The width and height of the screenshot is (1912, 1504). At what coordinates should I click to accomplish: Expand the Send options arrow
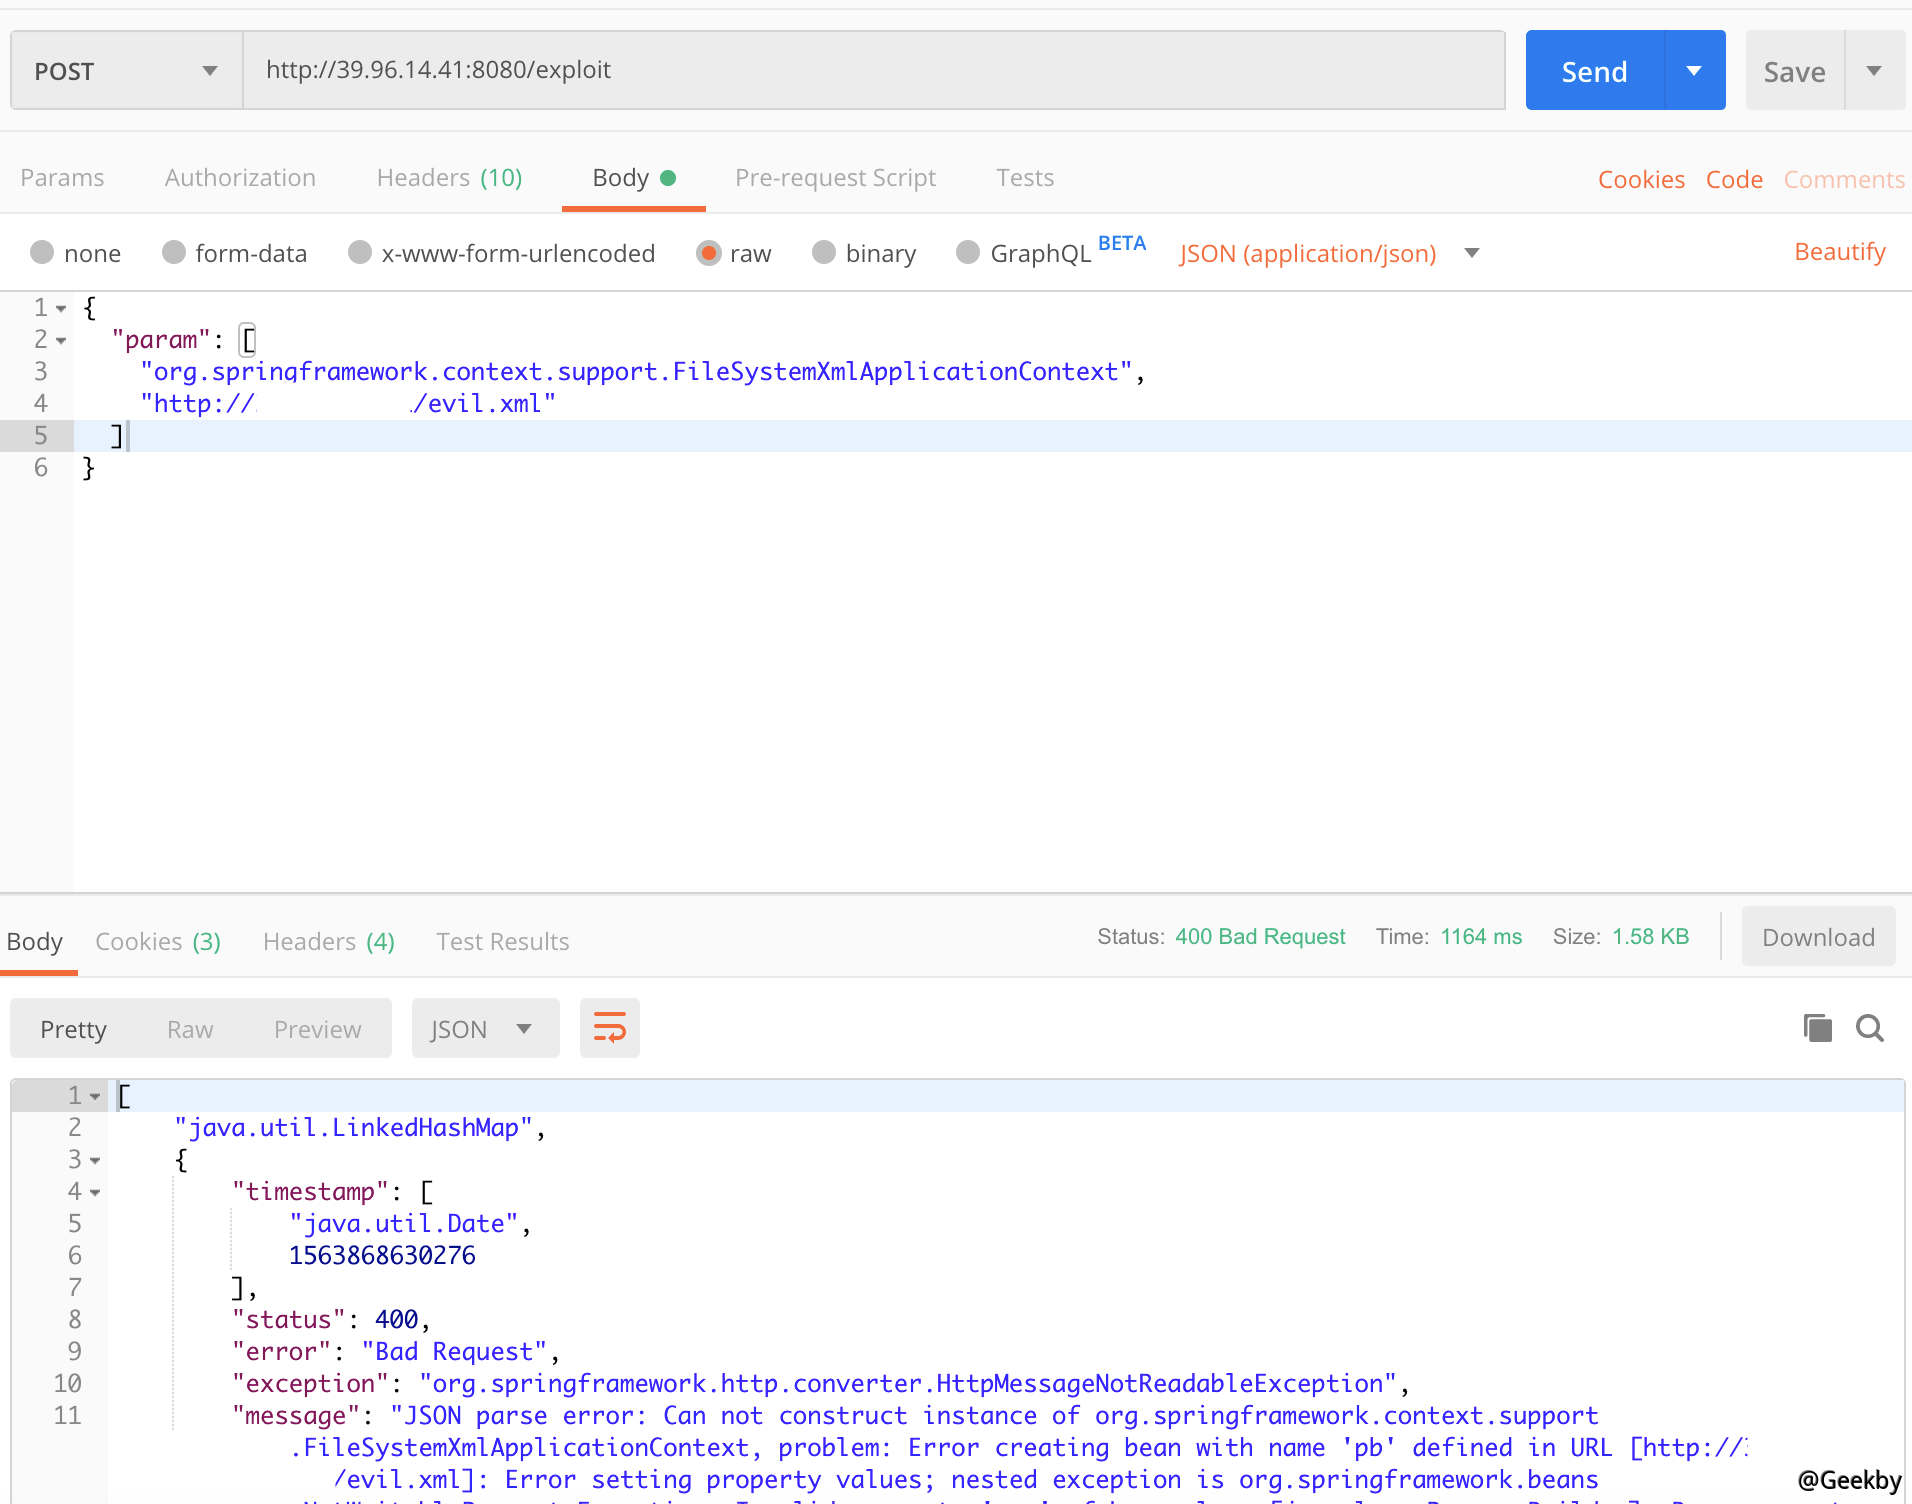pyautogui.click(x=1694, y=70)
